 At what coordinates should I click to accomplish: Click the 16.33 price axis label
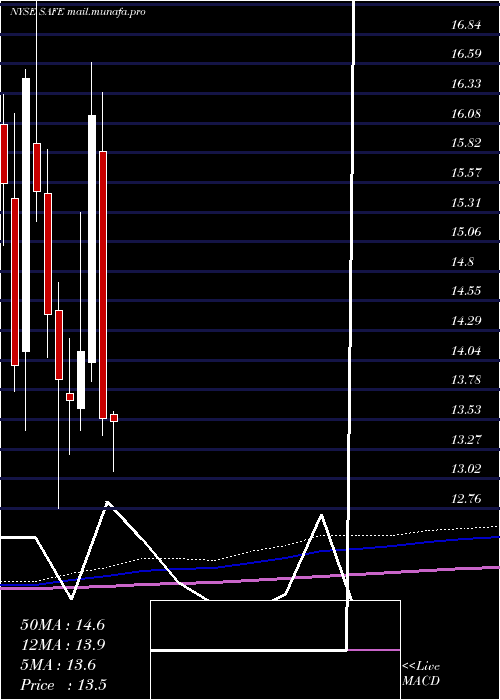click(466, 84)
